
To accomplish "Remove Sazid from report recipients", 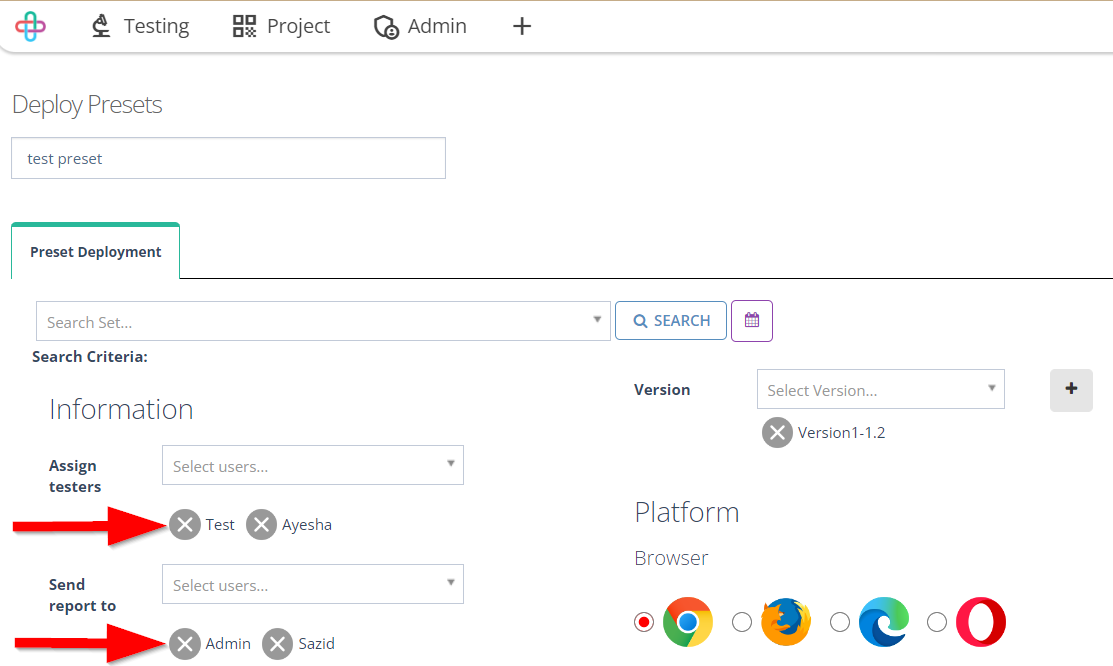I will click(278, 644).
